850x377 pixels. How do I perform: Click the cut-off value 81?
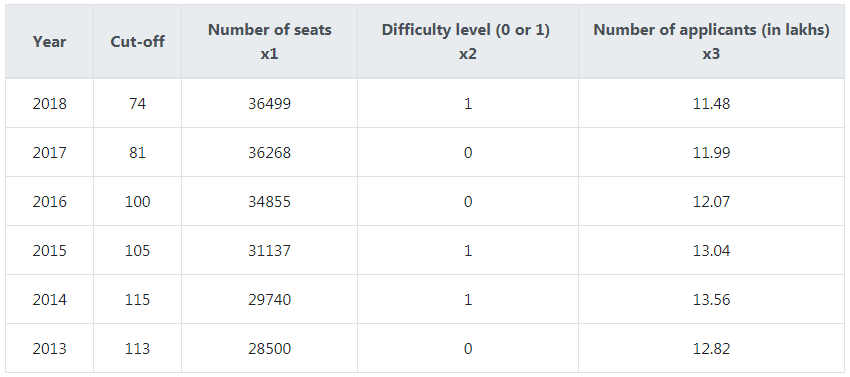pyautogui.click(x=137, y=153)
